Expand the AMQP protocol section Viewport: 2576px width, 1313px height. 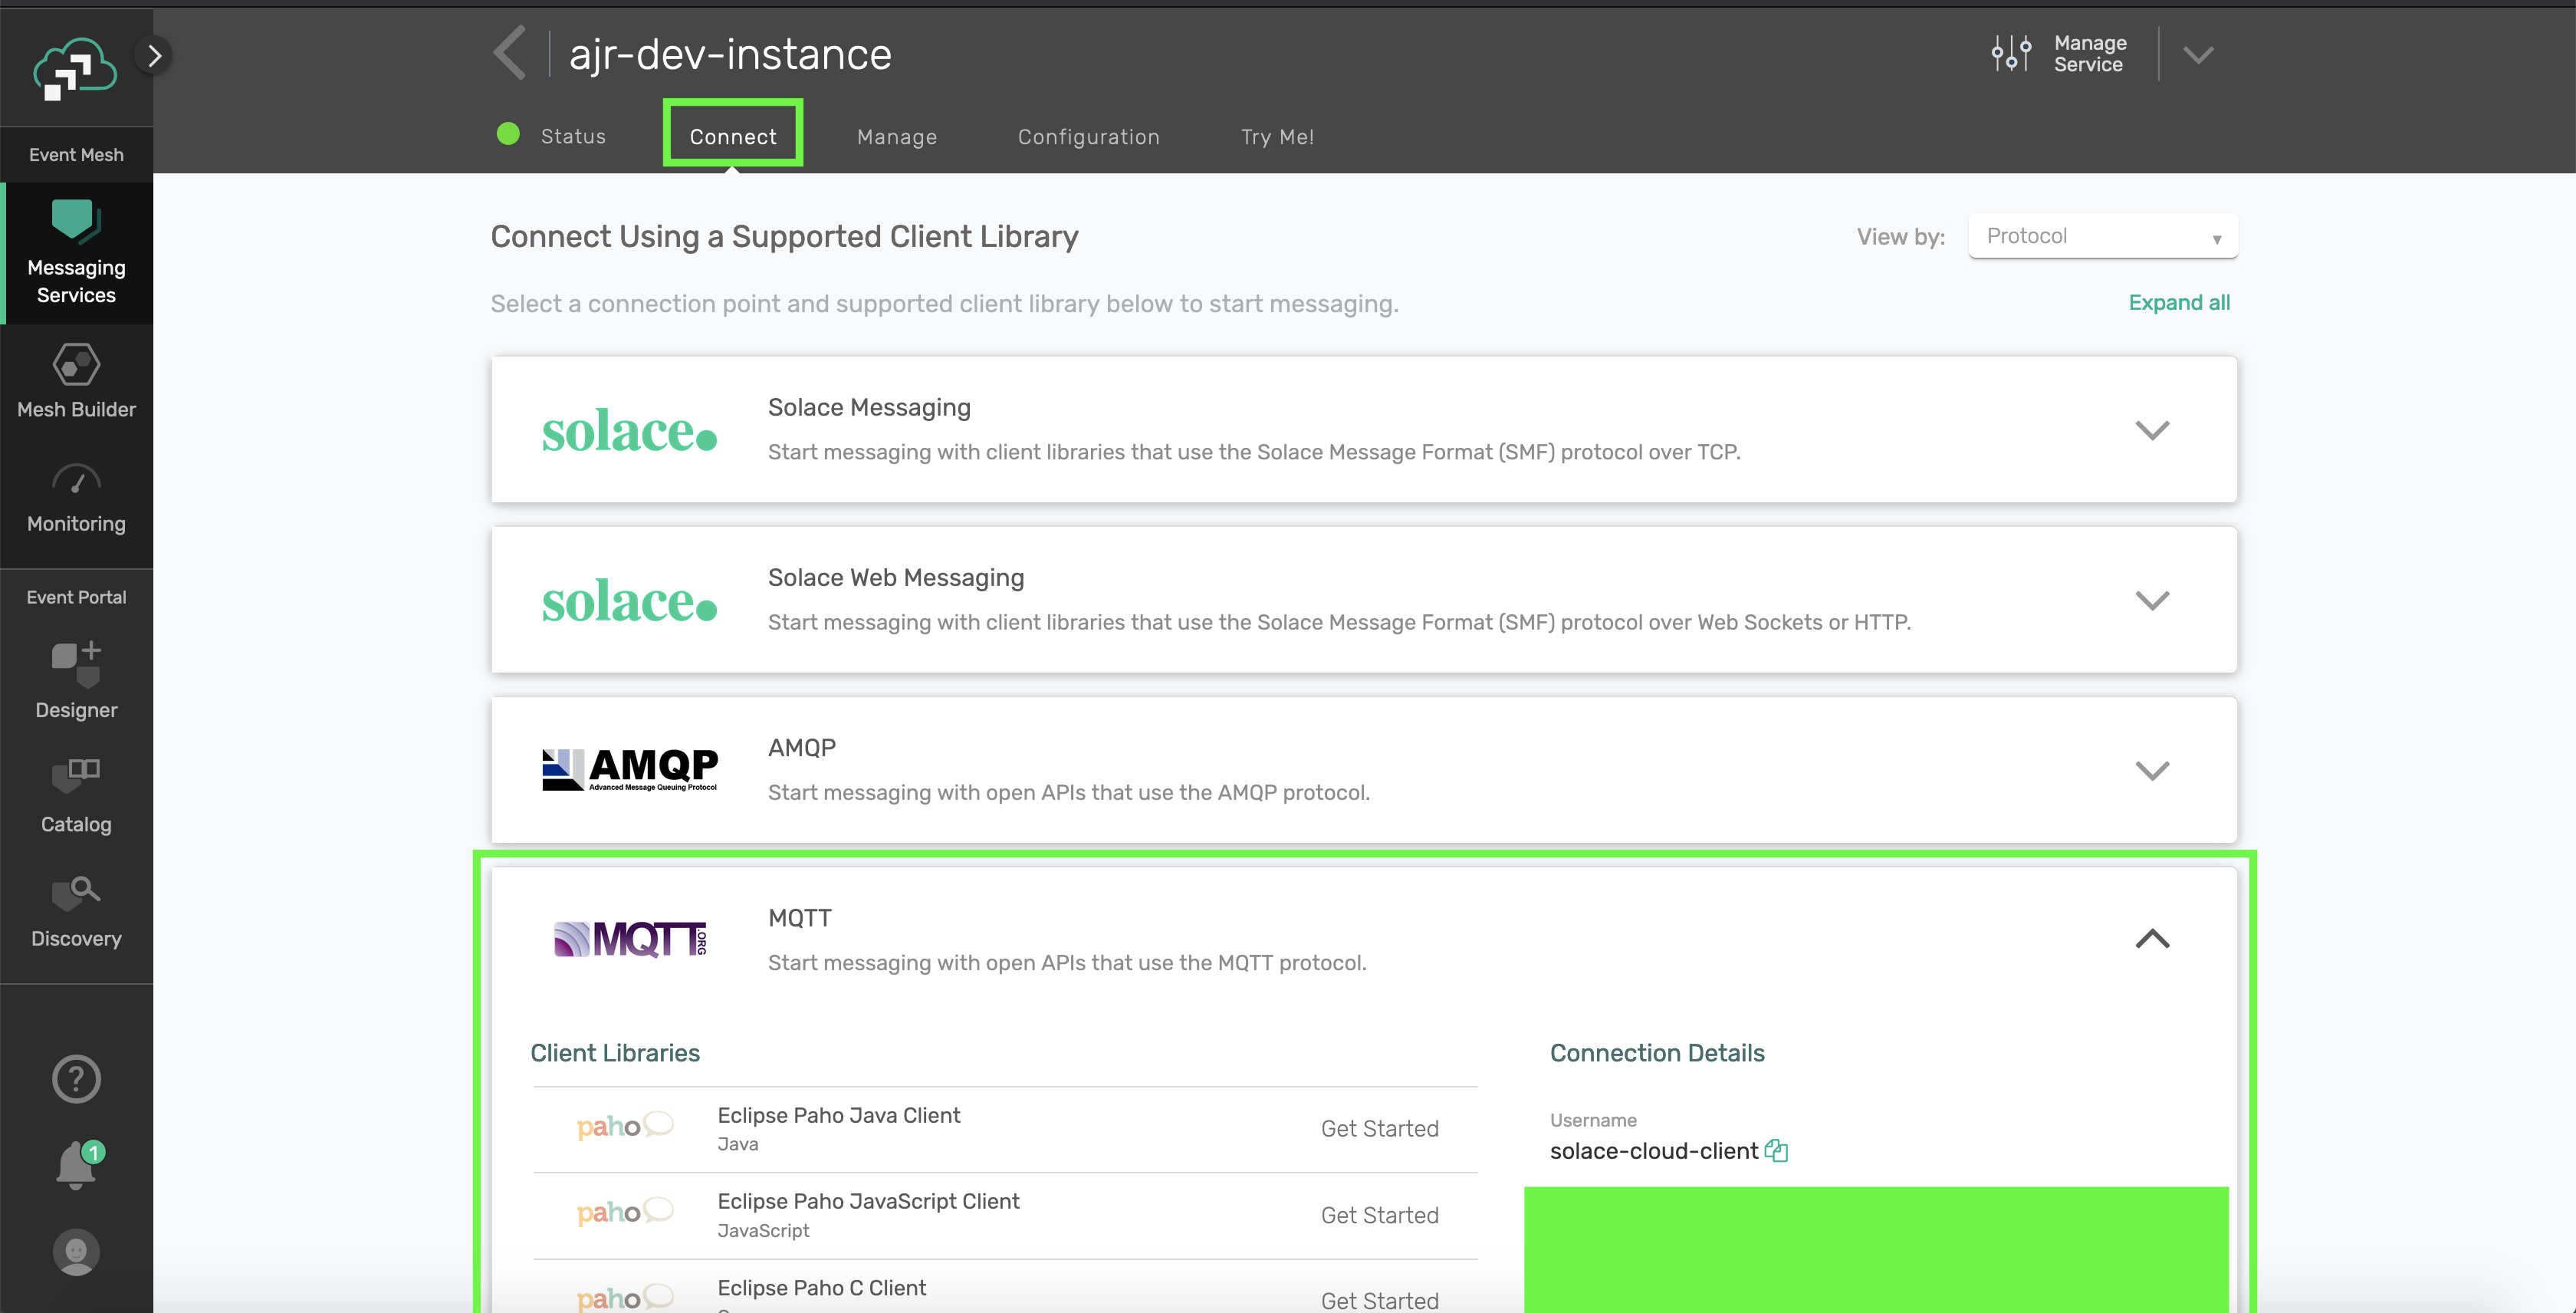[x=2152, y=770]
